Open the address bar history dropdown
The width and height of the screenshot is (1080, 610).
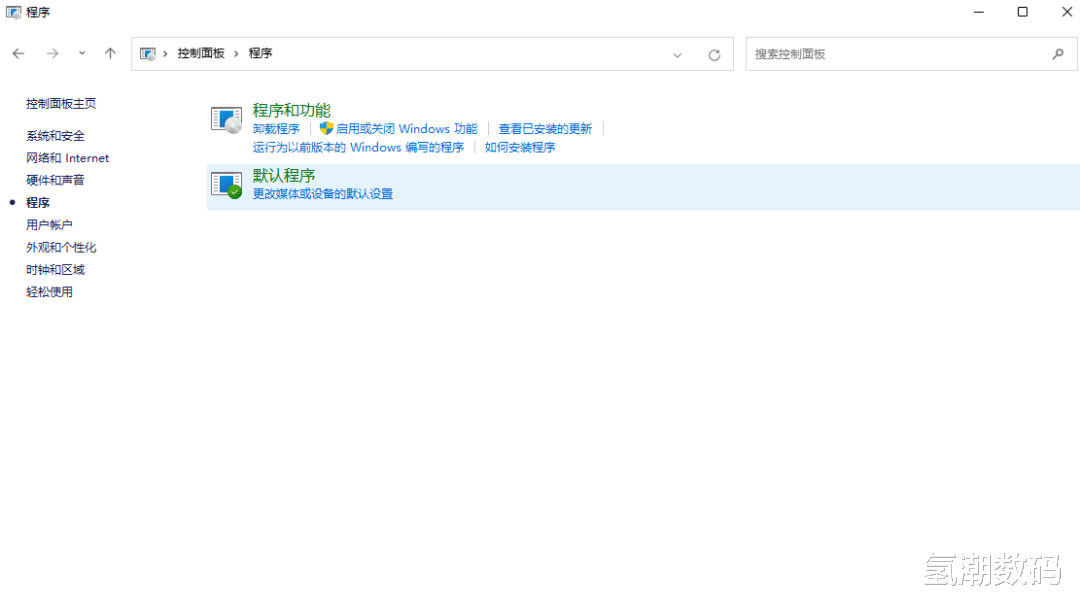pyautogui.click(x=677, y=54)
